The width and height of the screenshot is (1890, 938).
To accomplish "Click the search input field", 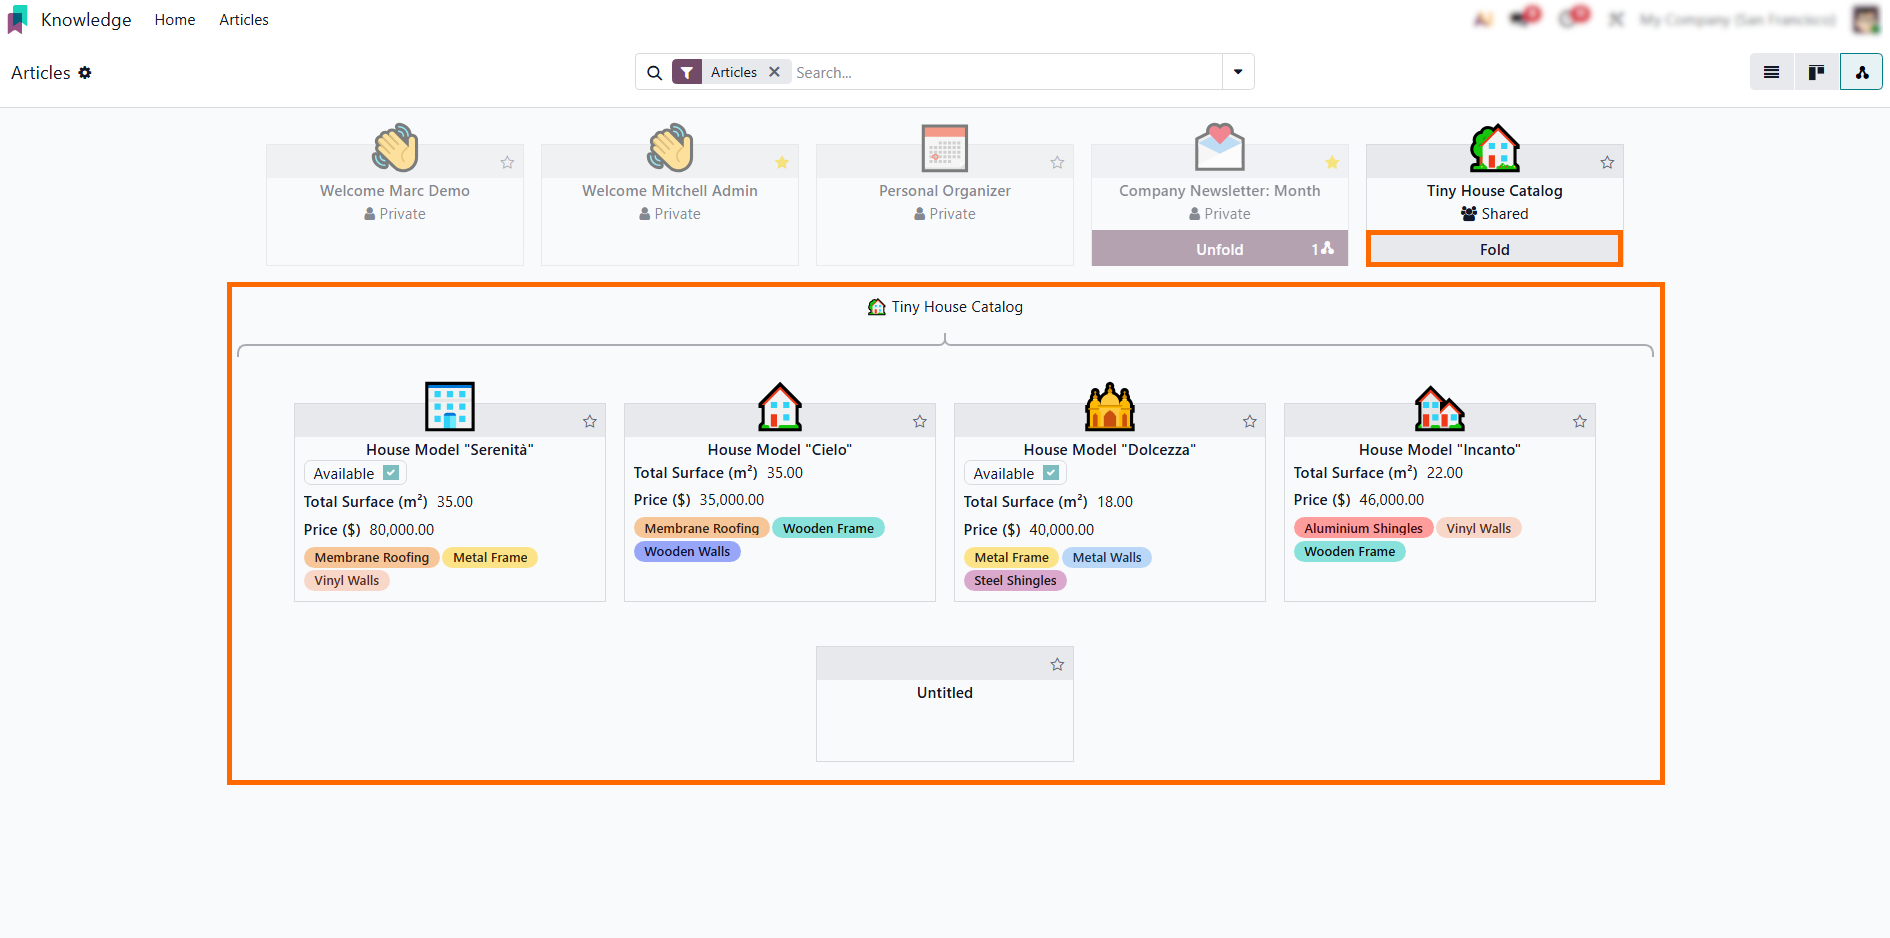I will (x=1000, y=72).
